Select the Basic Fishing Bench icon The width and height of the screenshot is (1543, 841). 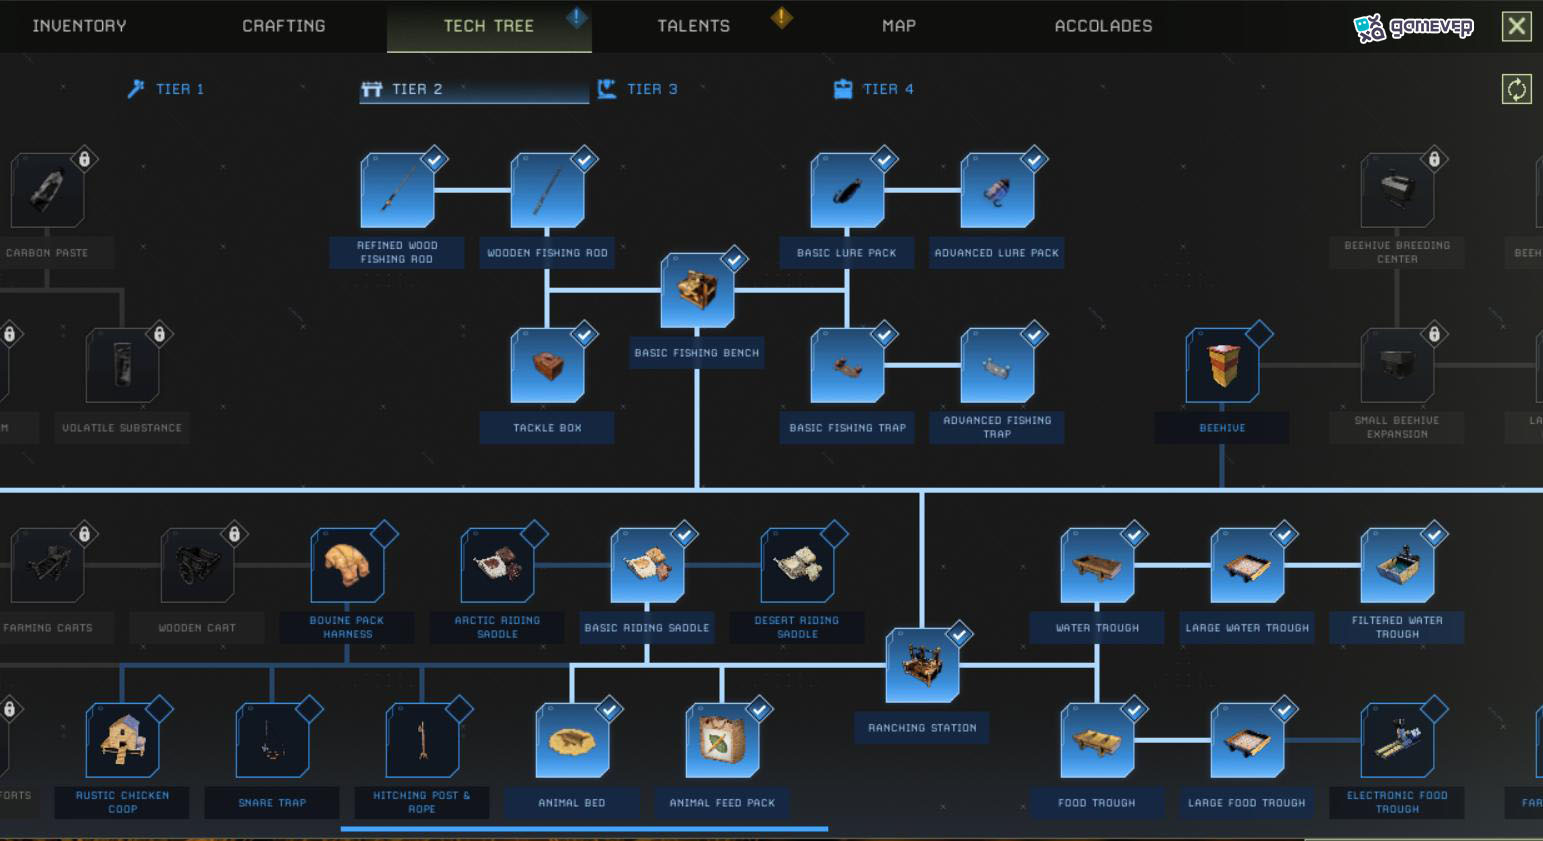pos(697,290)
